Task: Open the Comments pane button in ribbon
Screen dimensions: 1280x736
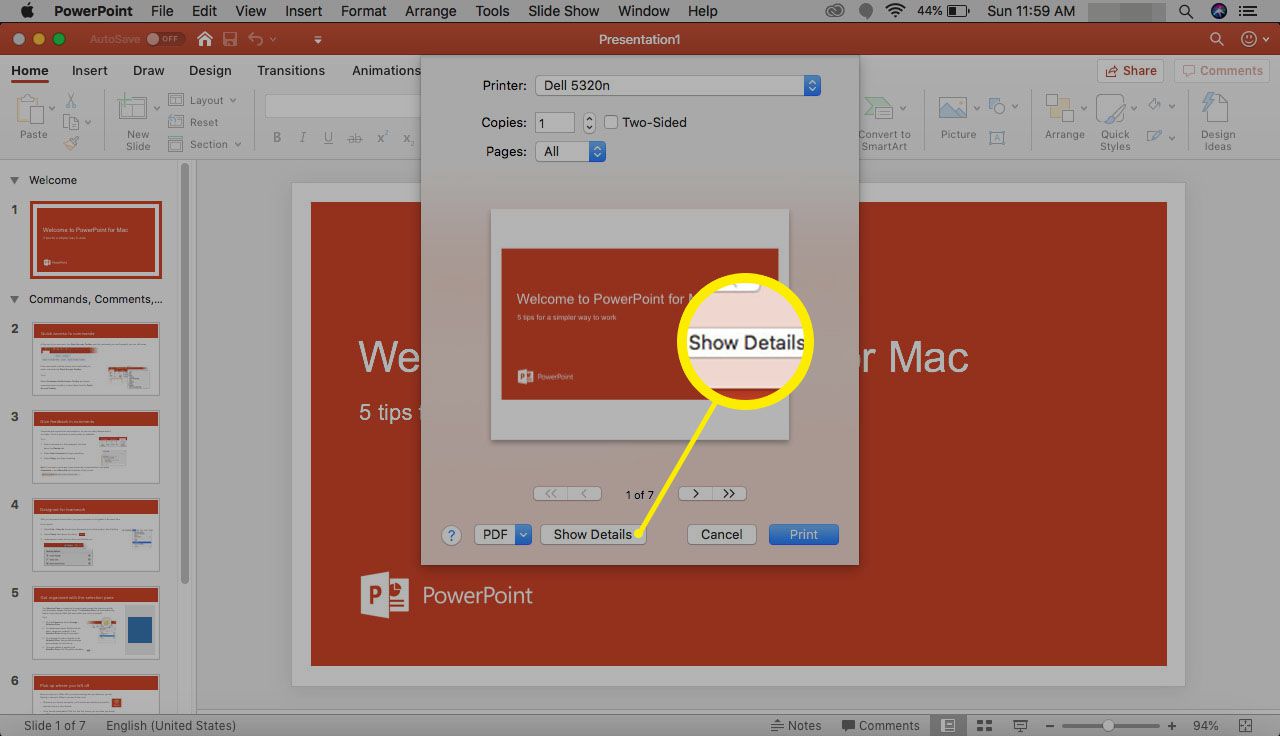Action: (x=1222, y=71)
